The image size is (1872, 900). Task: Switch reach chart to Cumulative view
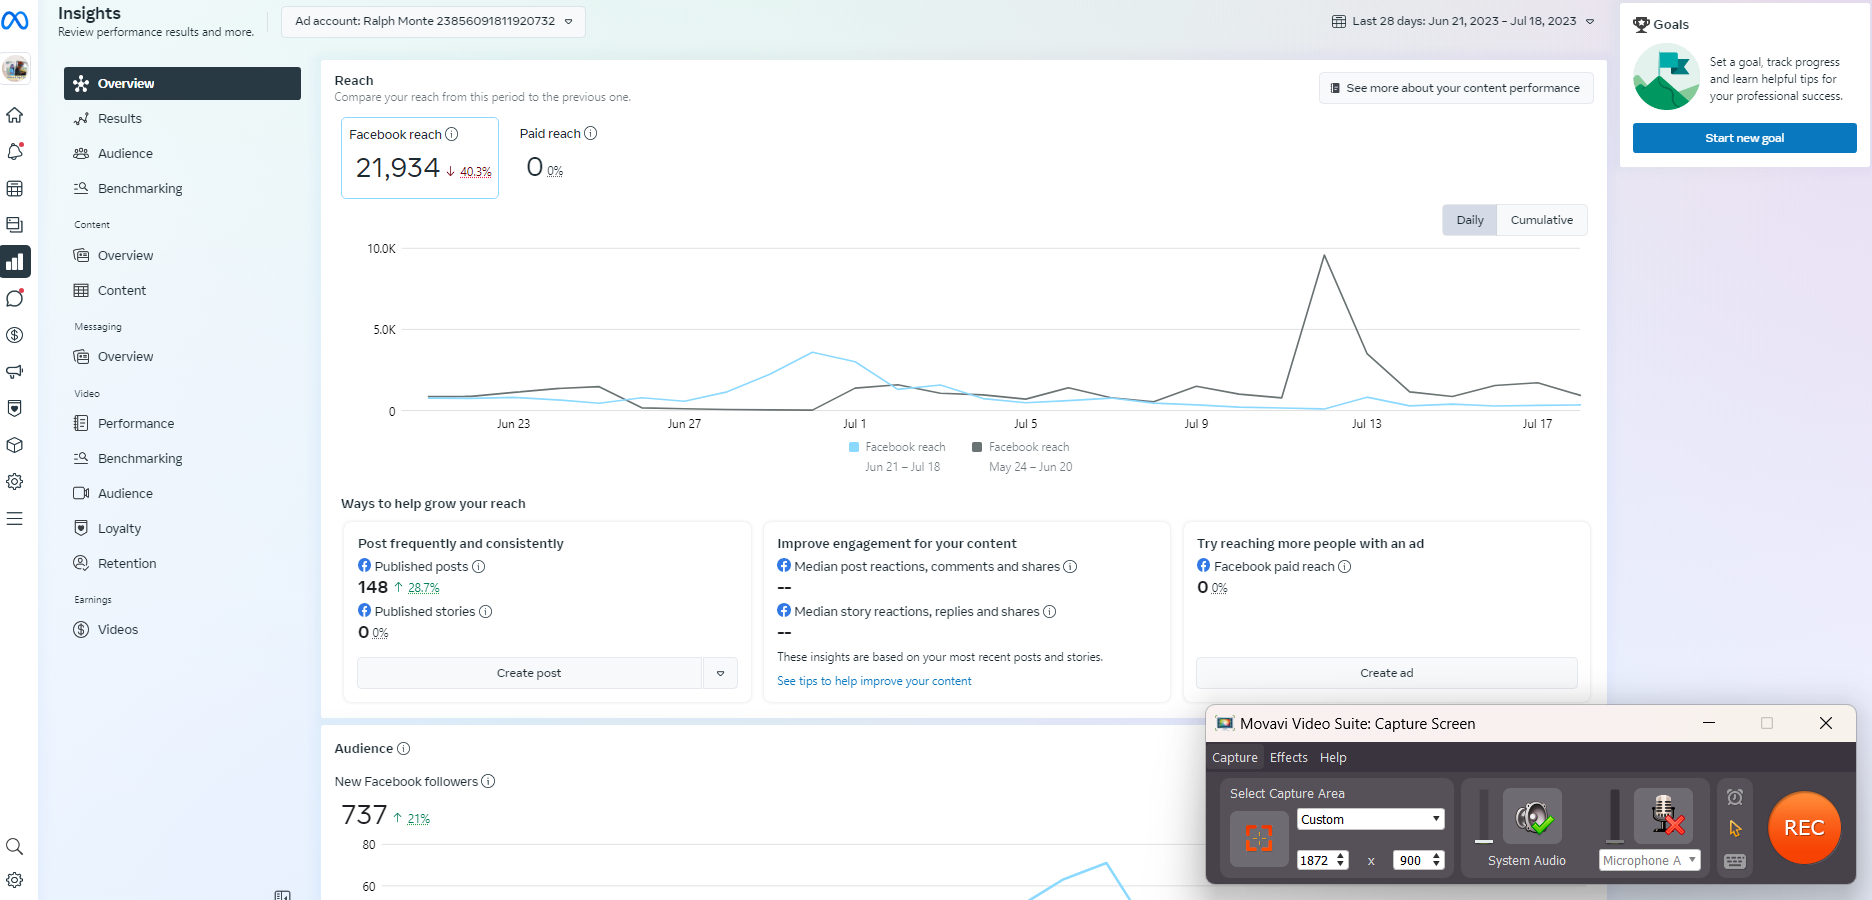pyautogui.click(x=1542, y=220)
